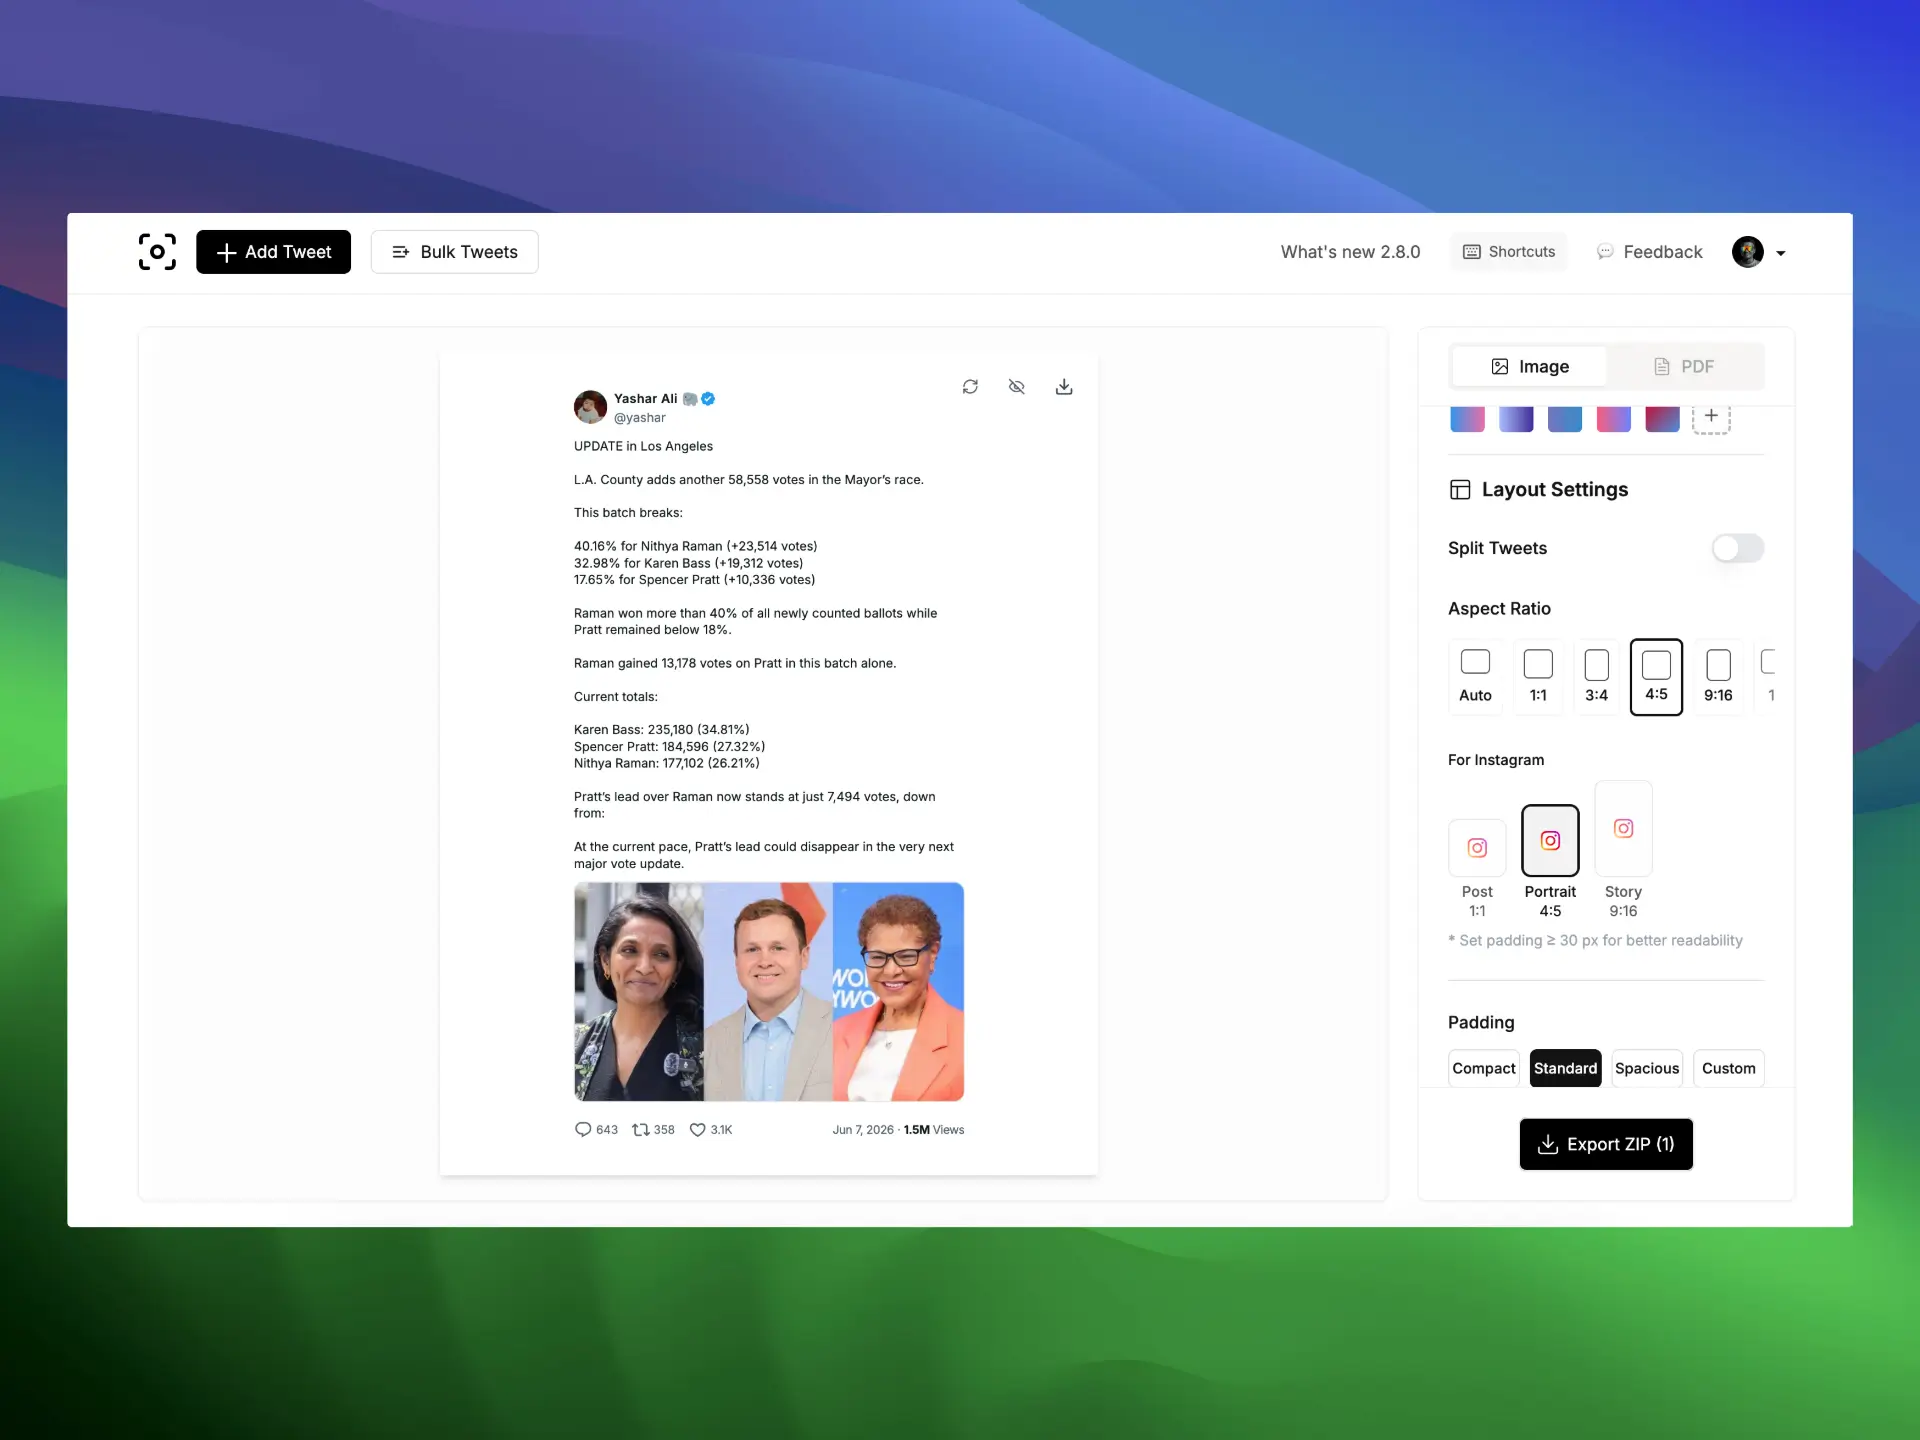Switch to the Image tab
Viewport: 1920px width, 1440px height.
[x=1529, y=367]
